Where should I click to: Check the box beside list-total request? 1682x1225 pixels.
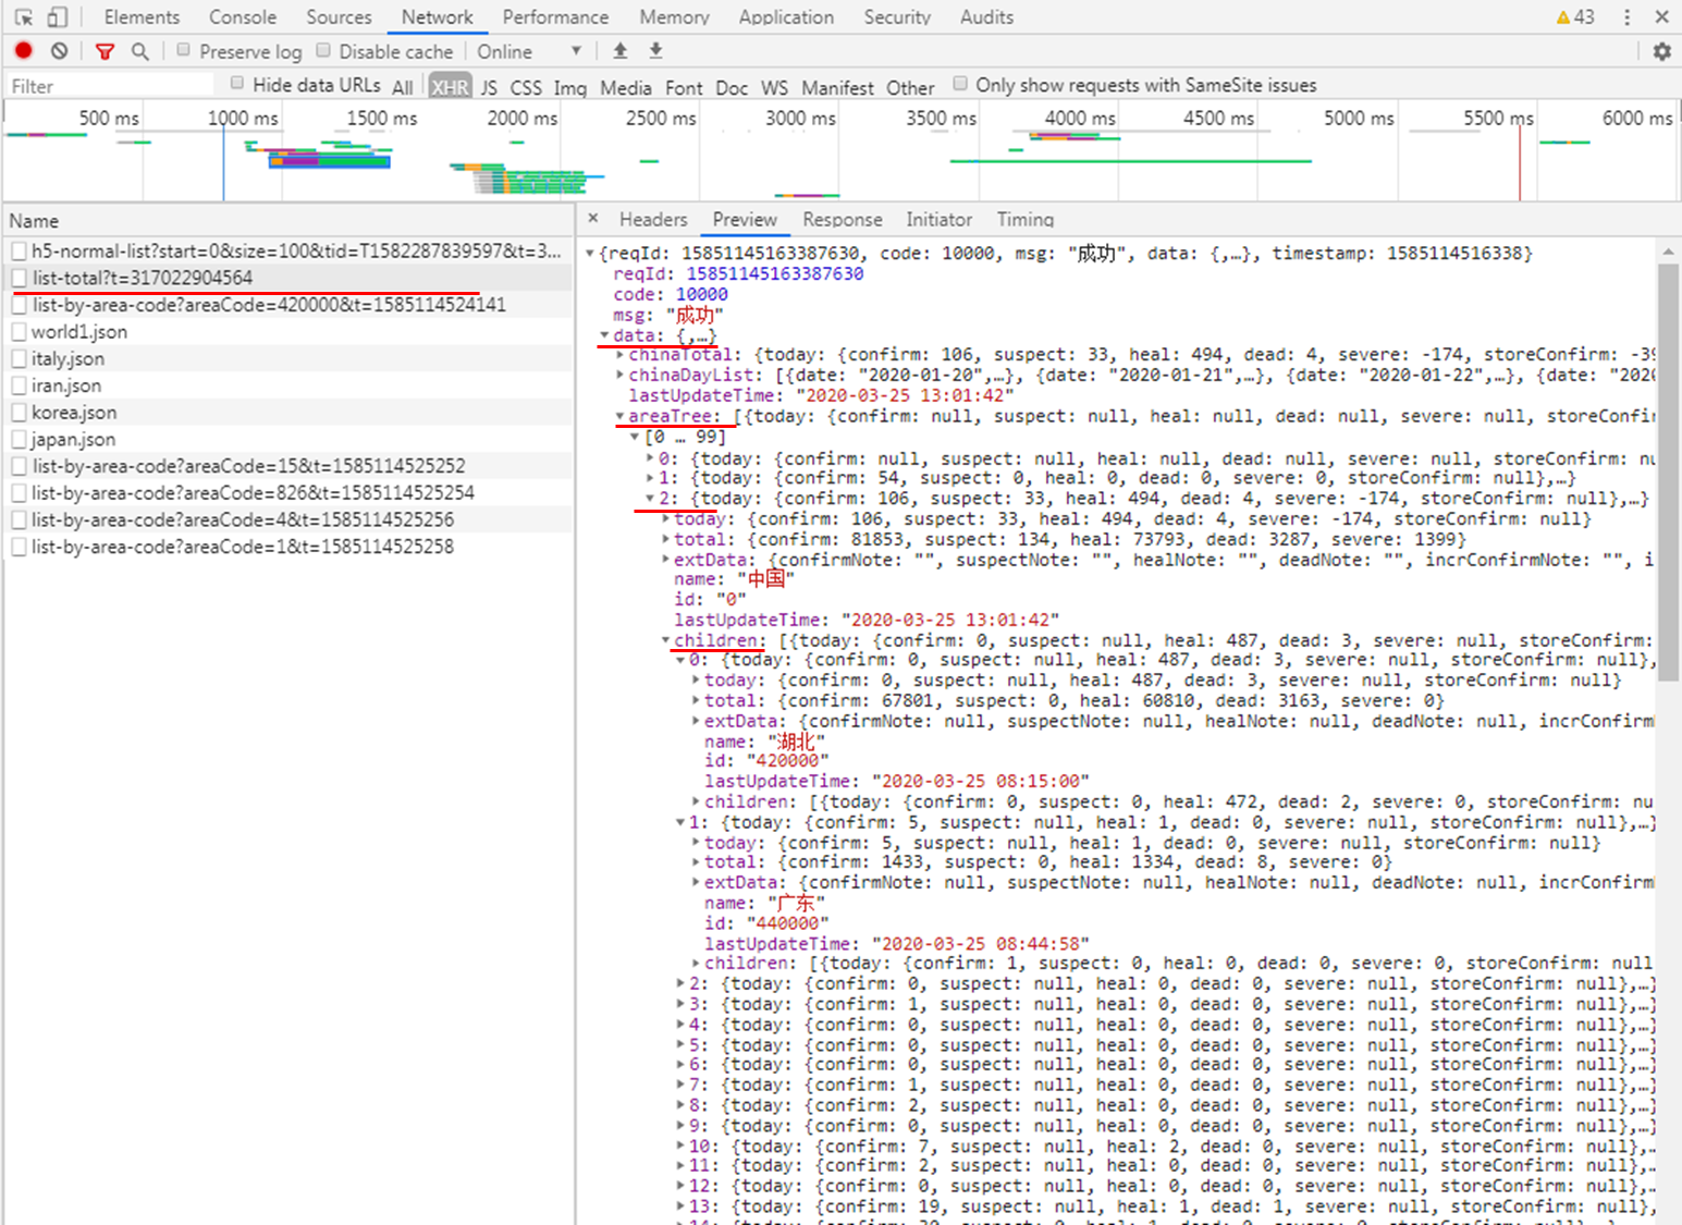[19, 278]
